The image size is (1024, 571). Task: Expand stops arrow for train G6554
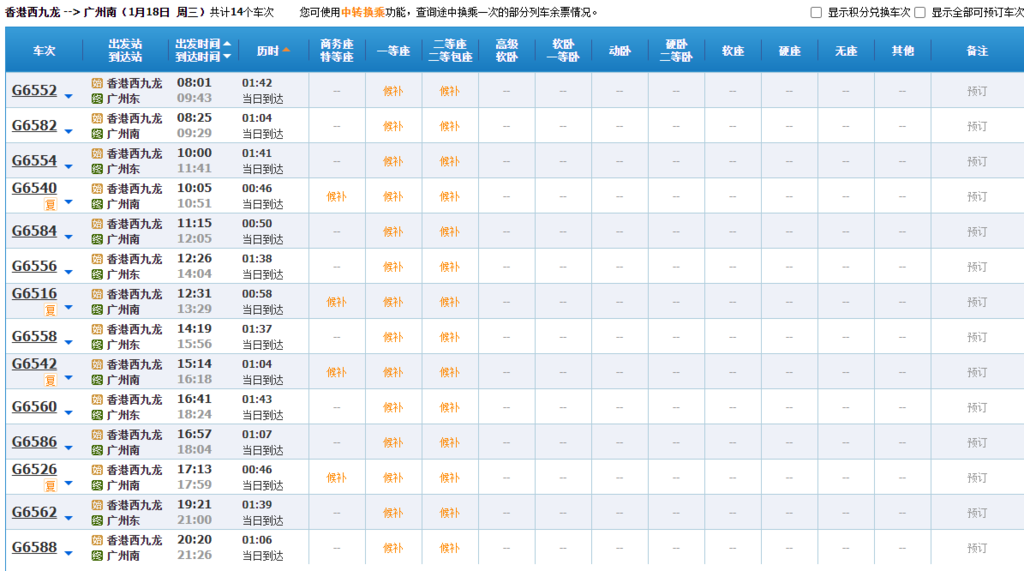tap(69, 167)
